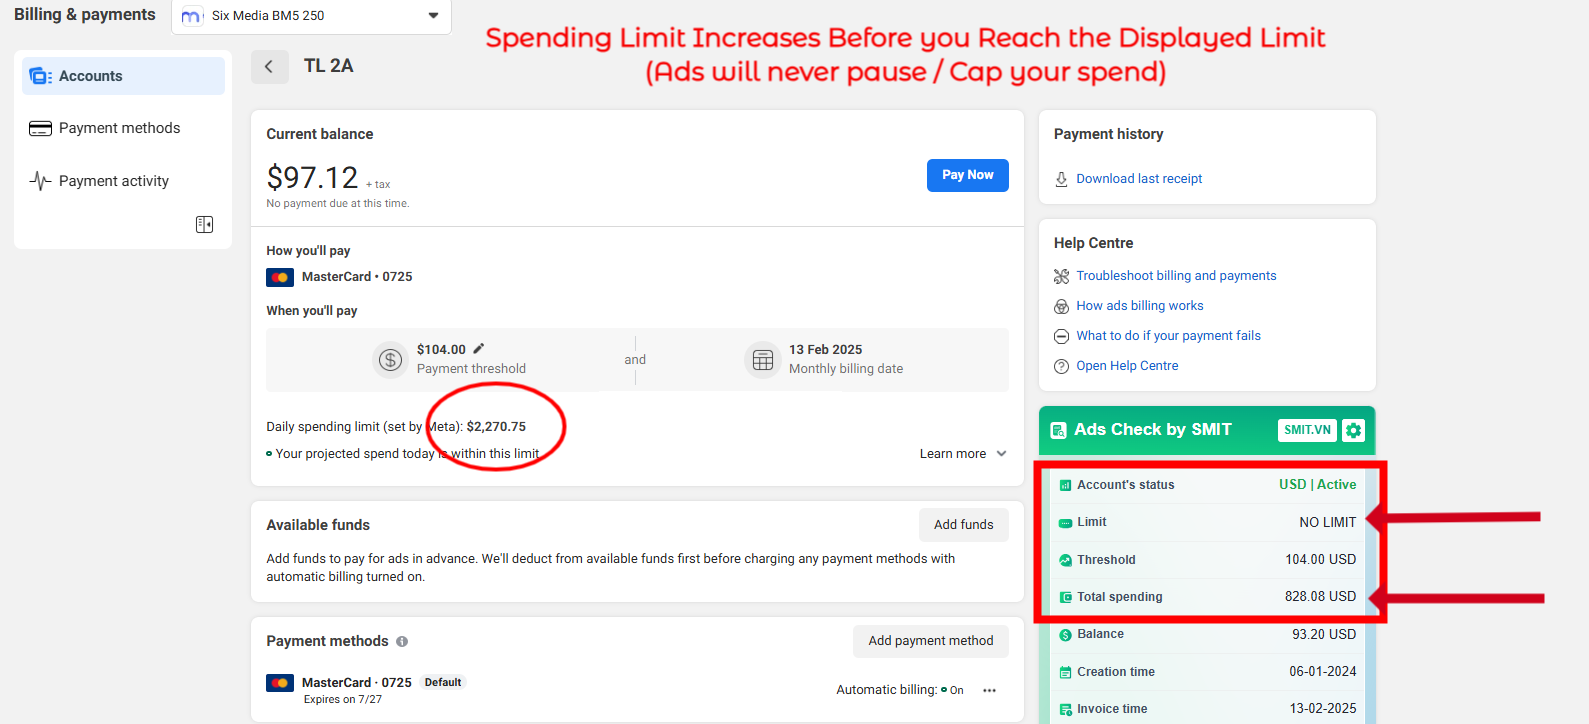1589x724 pixels.
Task: Click the download receipt icon
Action: [x=1061, y=179]
